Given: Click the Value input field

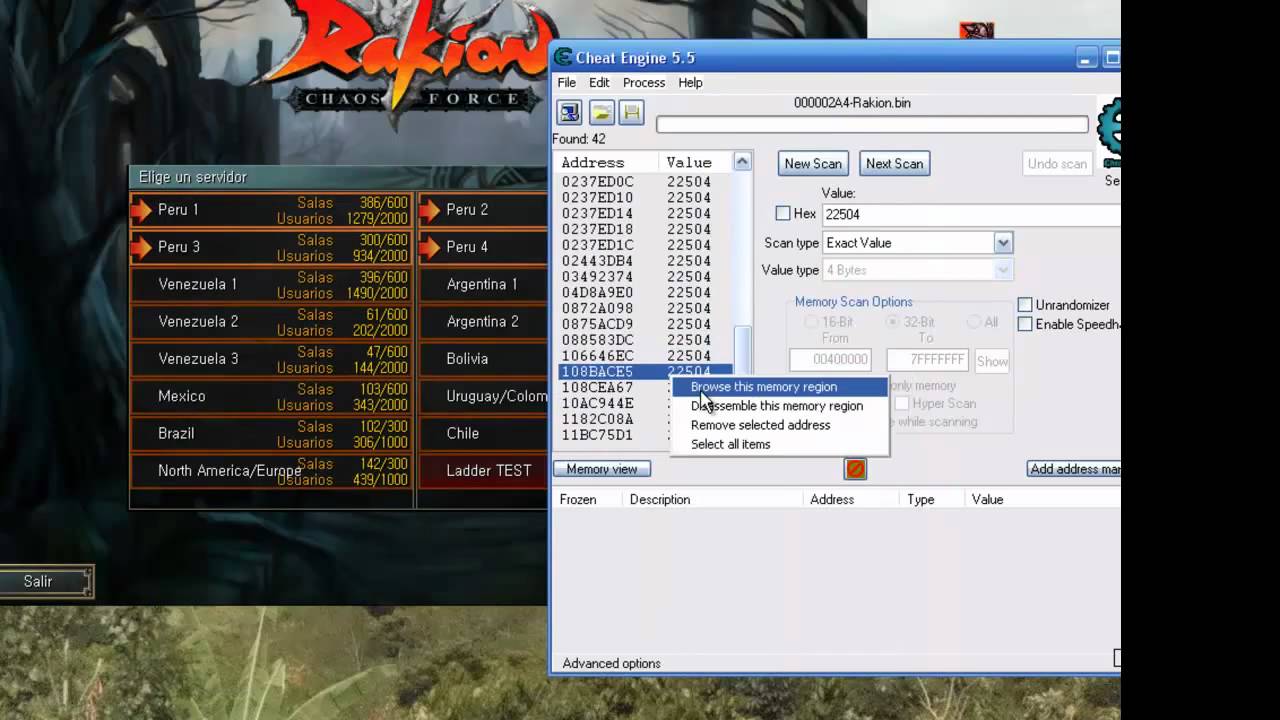Looking at the screenshot, I should [971, 214].
